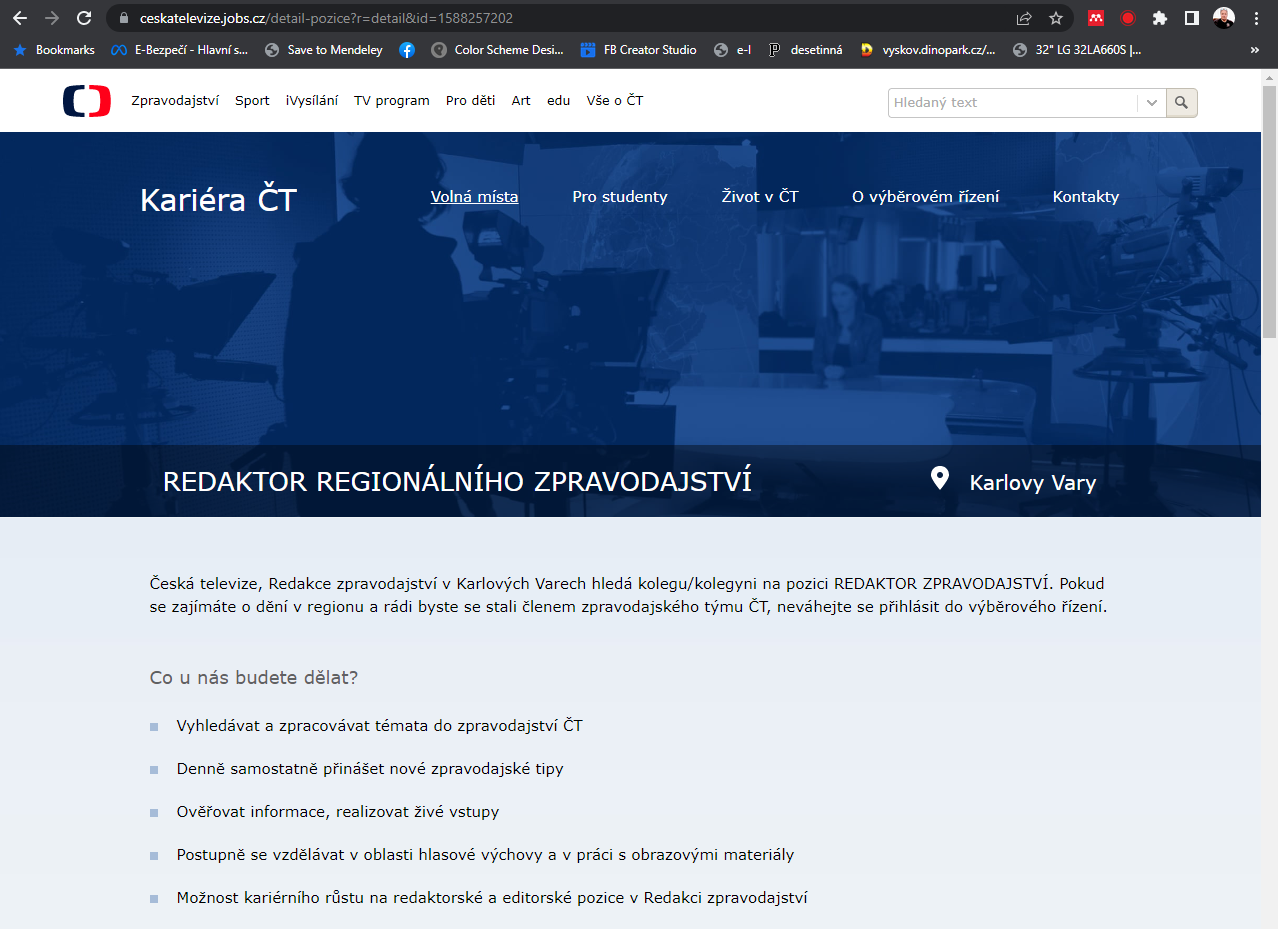Image resolution: width=1278 pixels, height=929 pixels.
Task: Click the REDAKTOR REGIONÁLNÍHO ZPRAVODAJSTVÍ title
Action: tap(457, 481)
